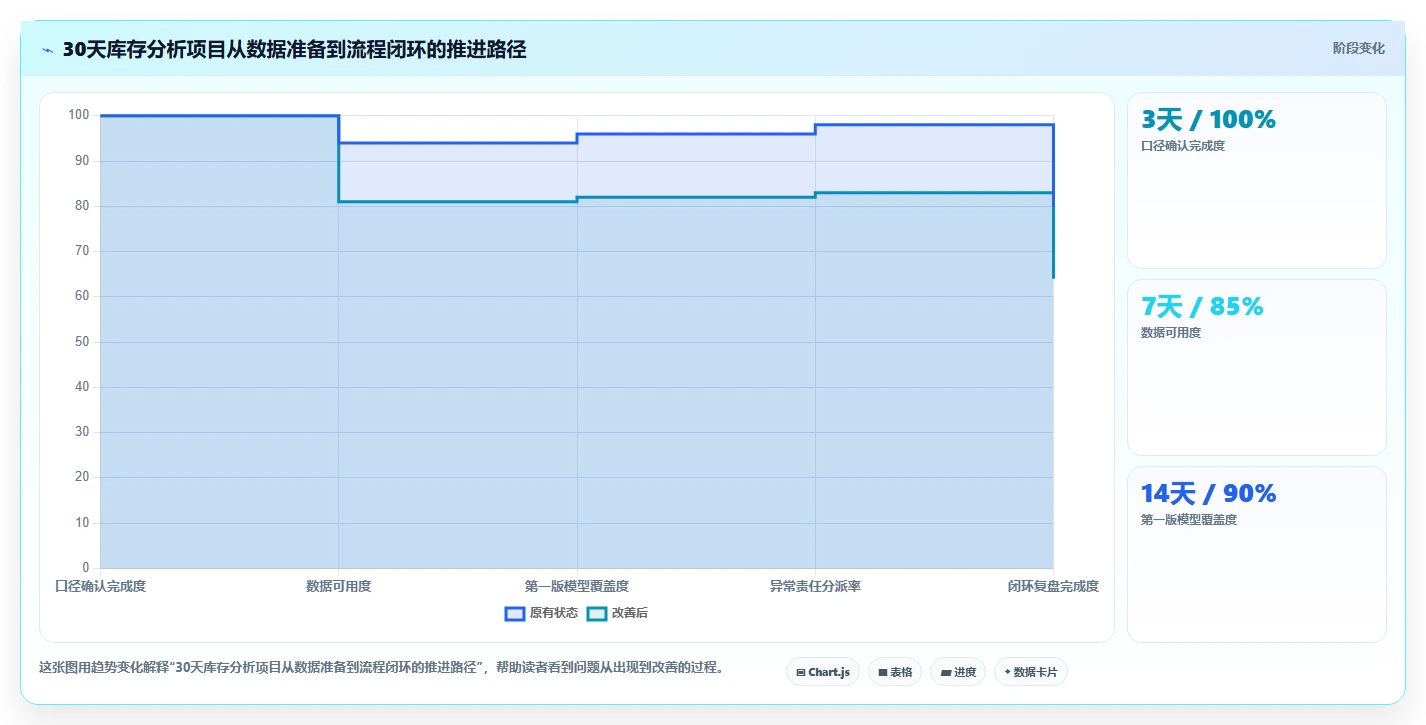Click the 第一版模型覆盖度 caption in third card
Viewport: 1426px width, 725px height.
(x=1189, y=520)
